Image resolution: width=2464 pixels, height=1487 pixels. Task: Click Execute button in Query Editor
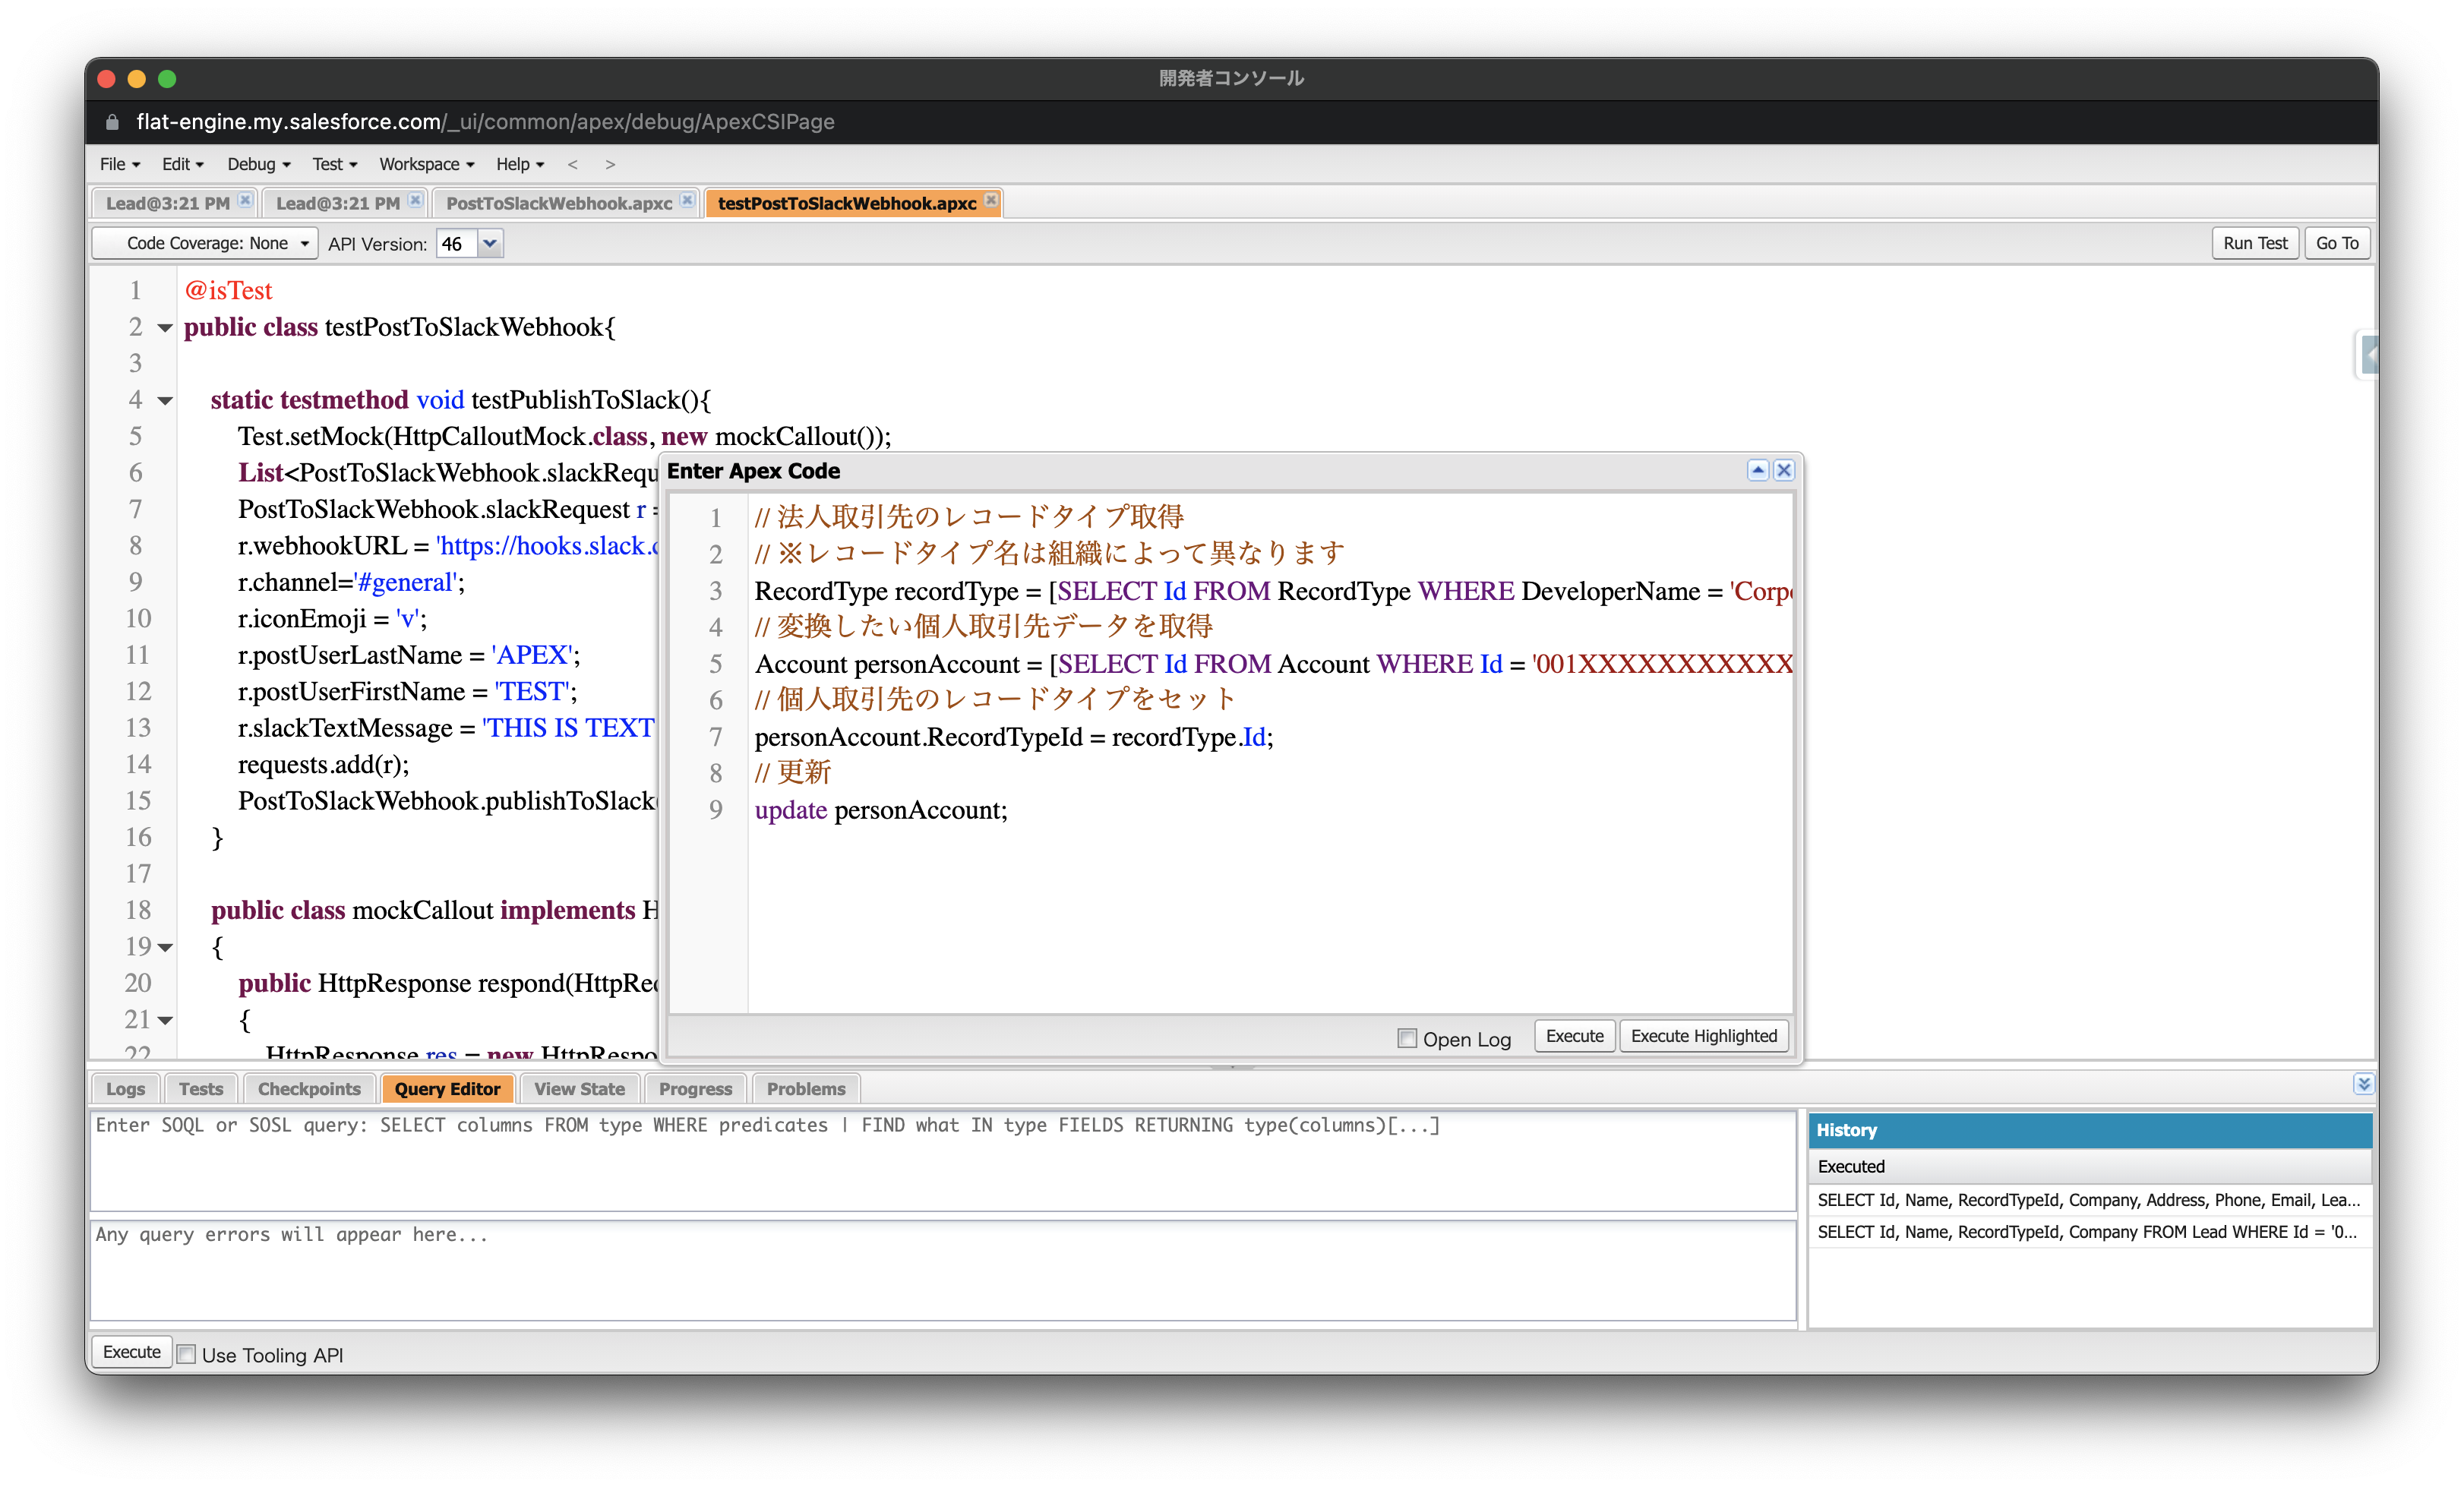(131, 1352)
